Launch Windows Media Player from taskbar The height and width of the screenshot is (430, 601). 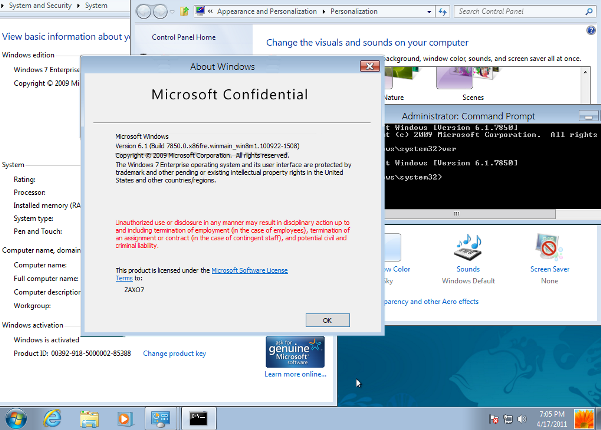125,419
